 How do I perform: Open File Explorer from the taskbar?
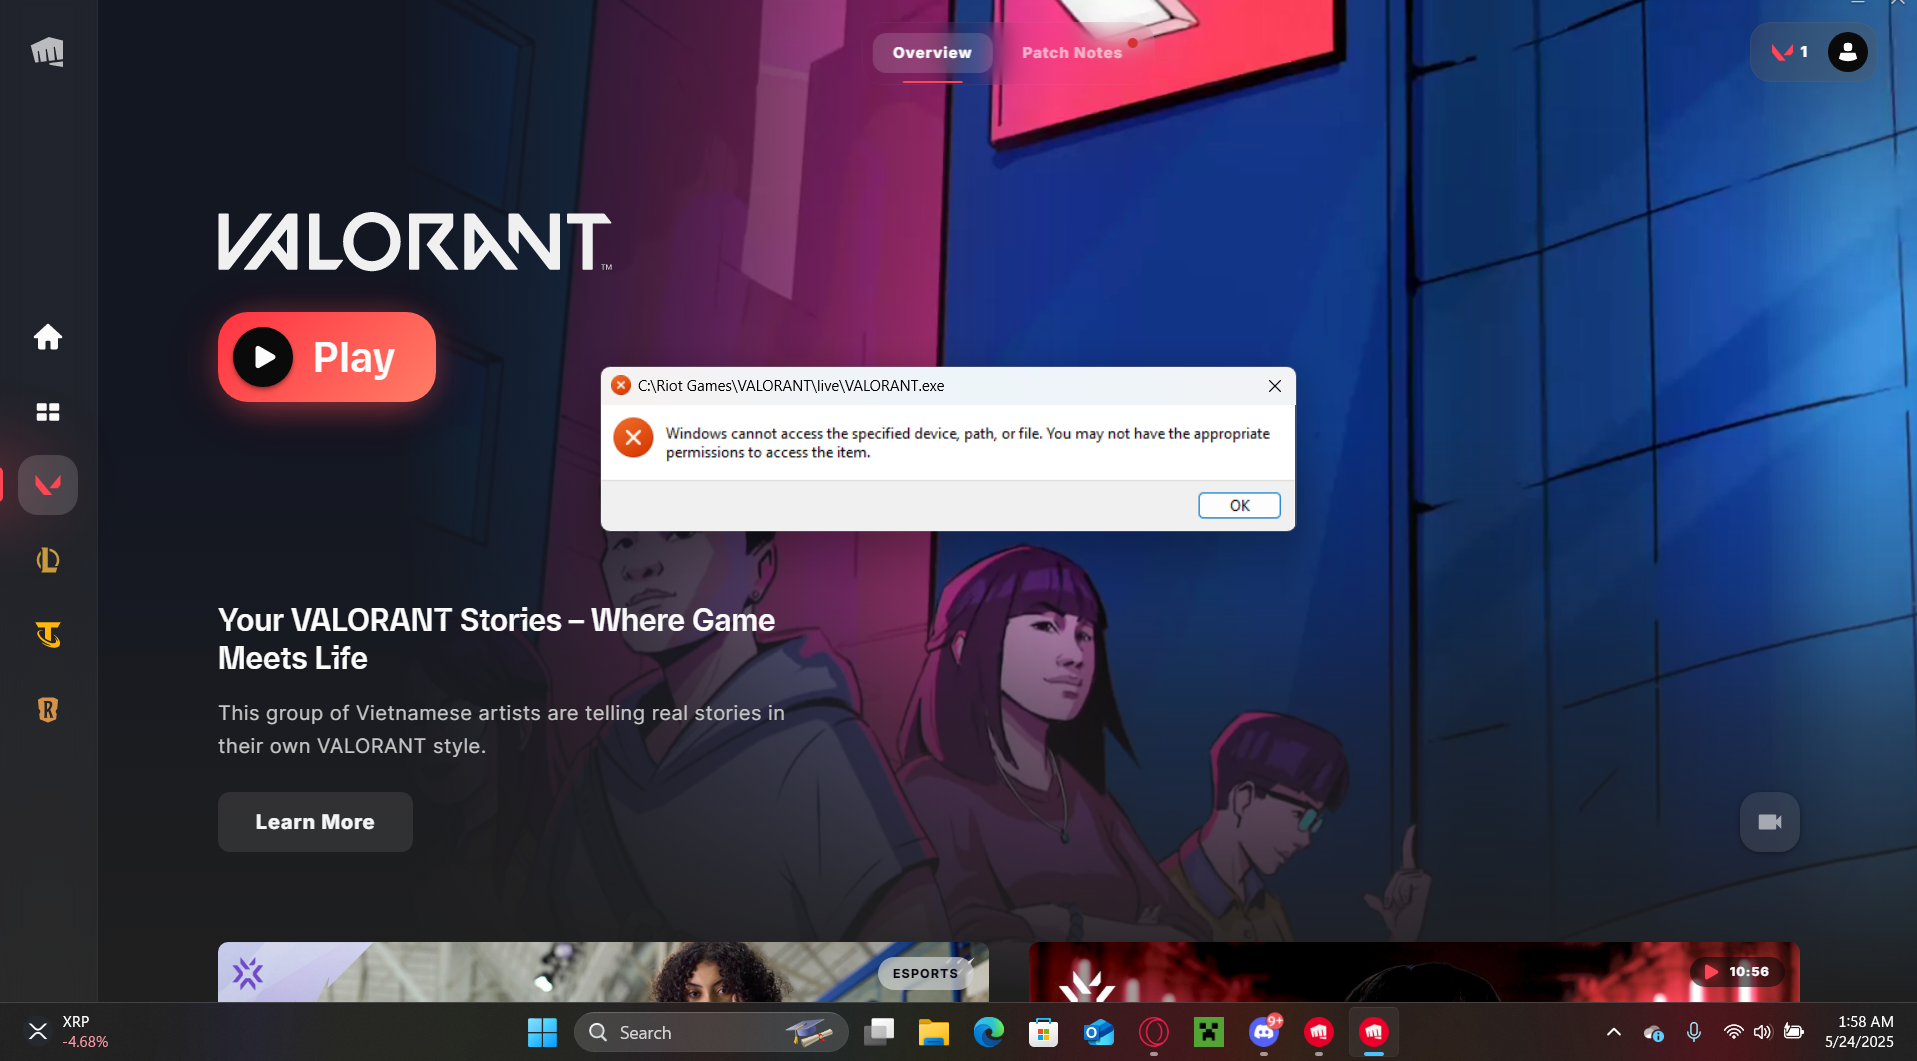pyautogui.click(x=934, y=1032)
